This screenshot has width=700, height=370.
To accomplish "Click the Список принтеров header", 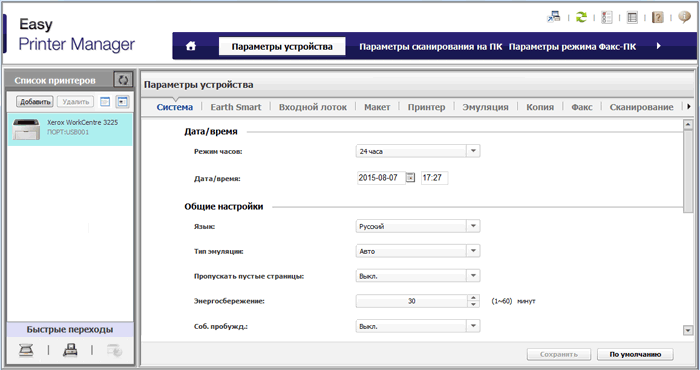I will 55,80.
